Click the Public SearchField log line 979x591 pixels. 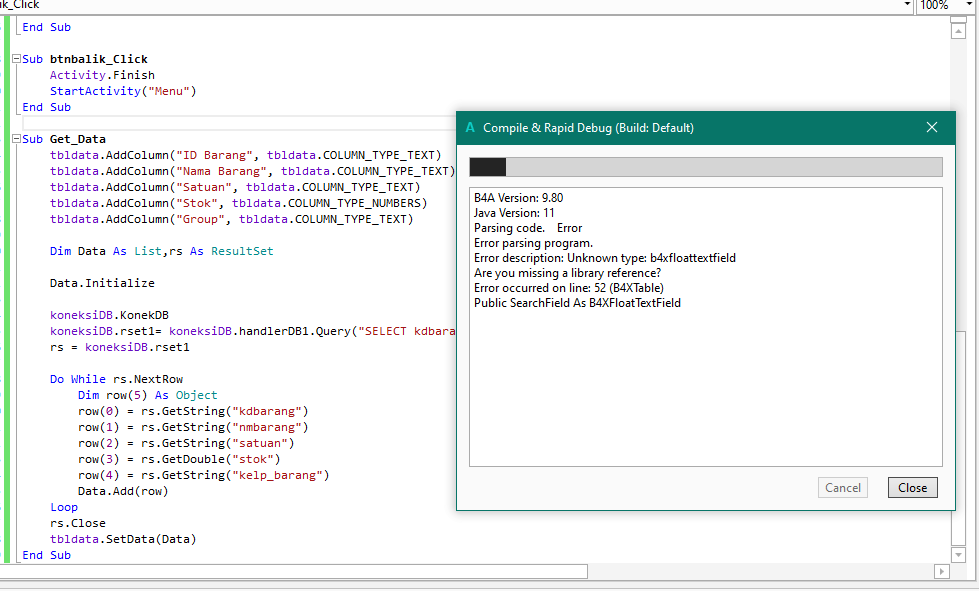[x=577, y=303]
